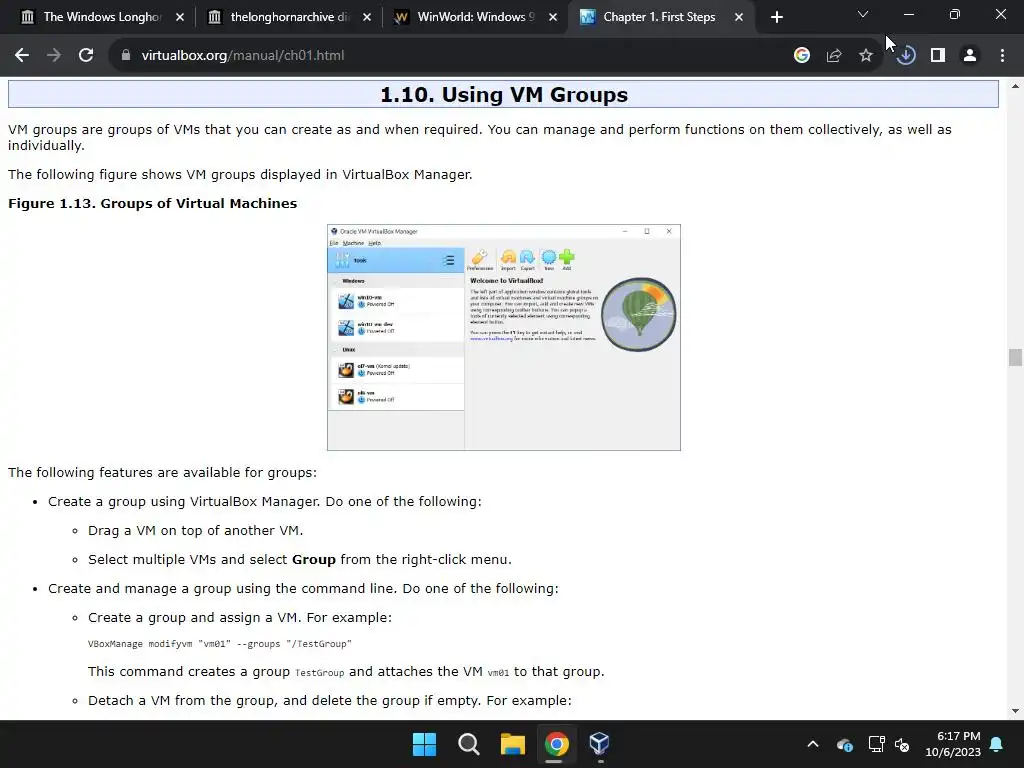
Task: Open a new browser tab
Action: [776, 18]
